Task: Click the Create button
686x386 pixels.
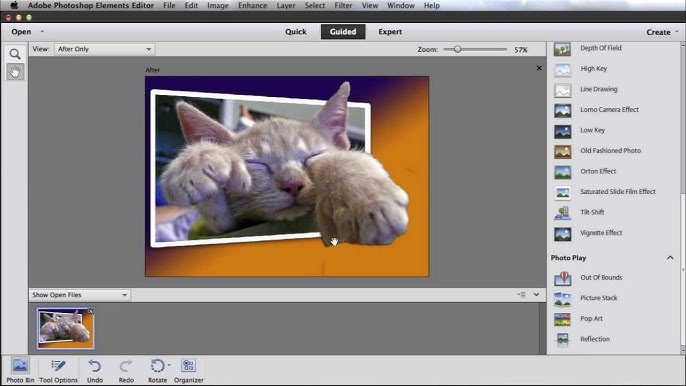Action: pos(658,32)
